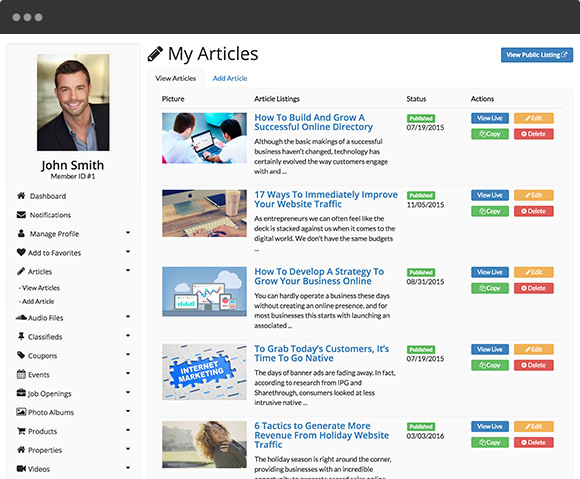The width and height of the screenshot is (580, 479).
Task: Copy the Successful Online Directory article
Action: pos(490,134)
